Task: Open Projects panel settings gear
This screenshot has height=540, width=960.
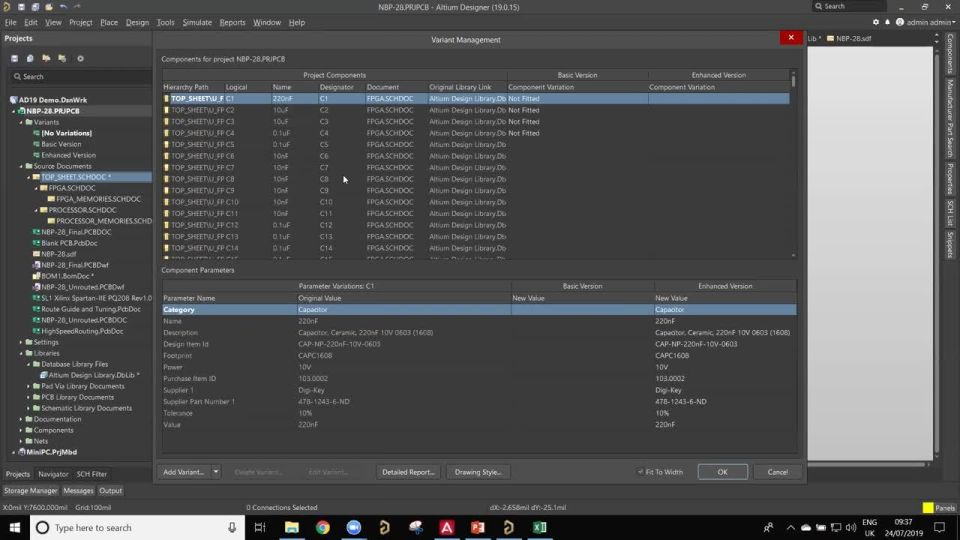Action: (80, 58)
